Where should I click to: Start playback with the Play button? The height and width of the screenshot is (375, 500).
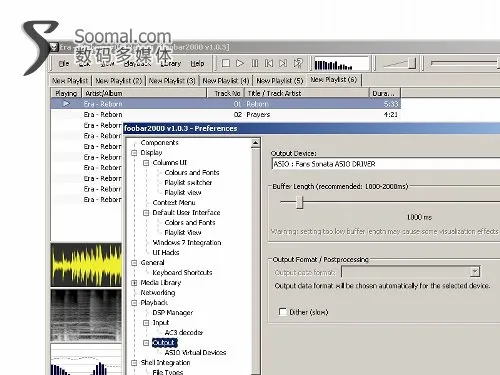coord(240,63)
